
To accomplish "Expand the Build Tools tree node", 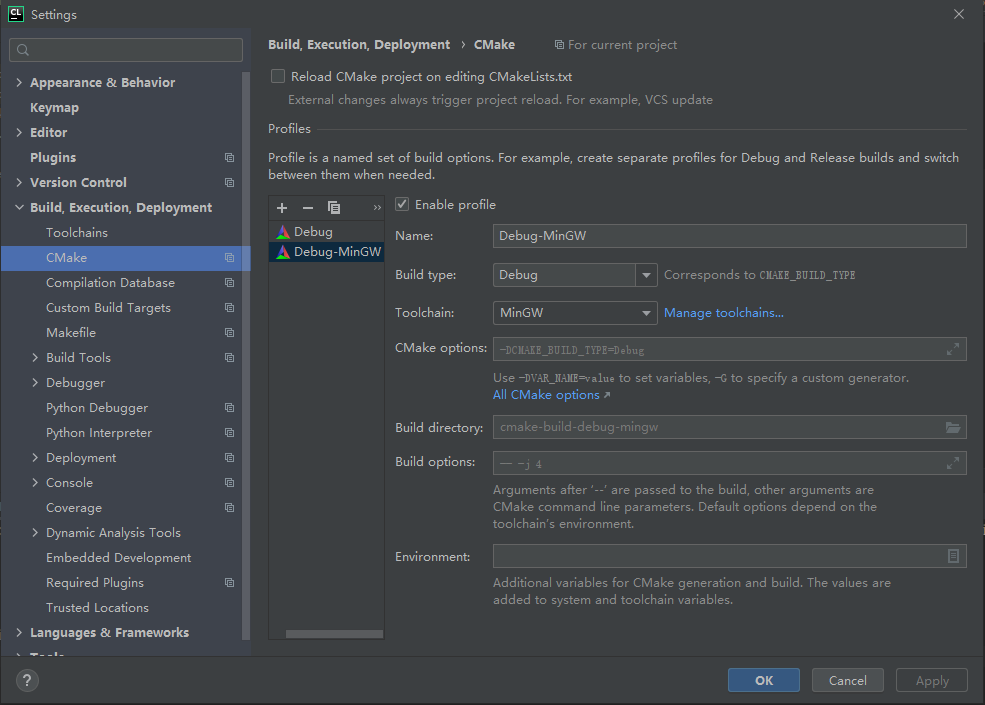I will tap(36, 358).
